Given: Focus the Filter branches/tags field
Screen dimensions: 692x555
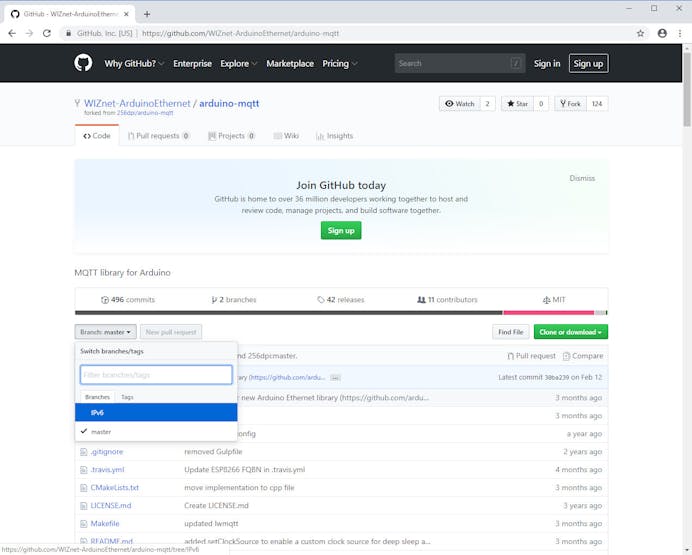Looking at the screenshot, I should 156,375.
